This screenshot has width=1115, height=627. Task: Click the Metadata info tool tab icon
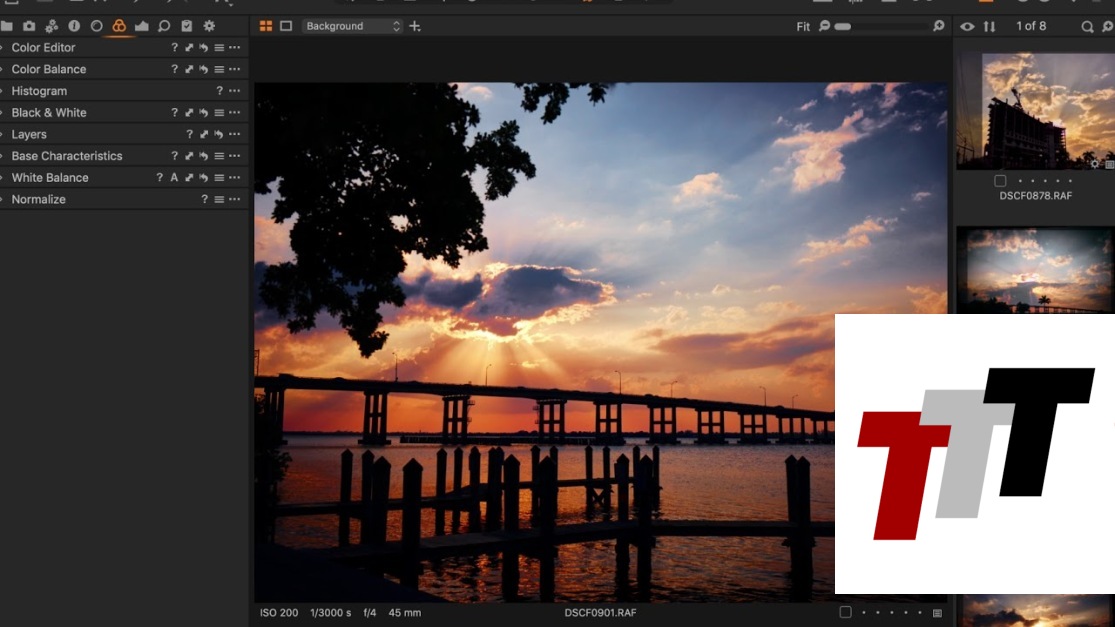coord(74,26)
